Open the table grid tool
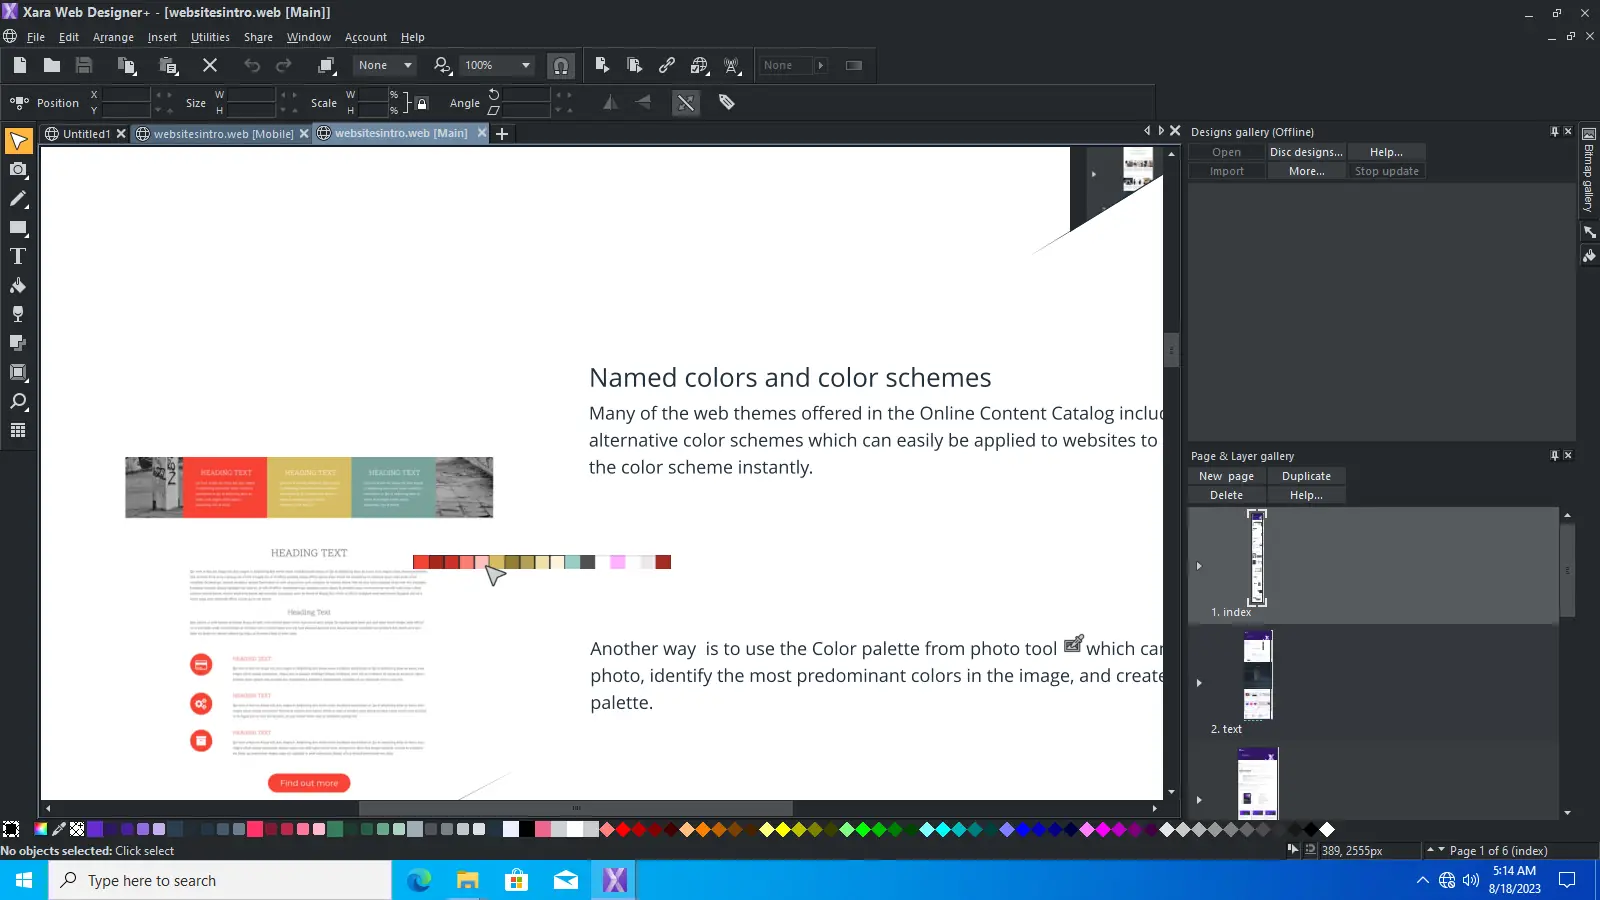 pos(18,430)
